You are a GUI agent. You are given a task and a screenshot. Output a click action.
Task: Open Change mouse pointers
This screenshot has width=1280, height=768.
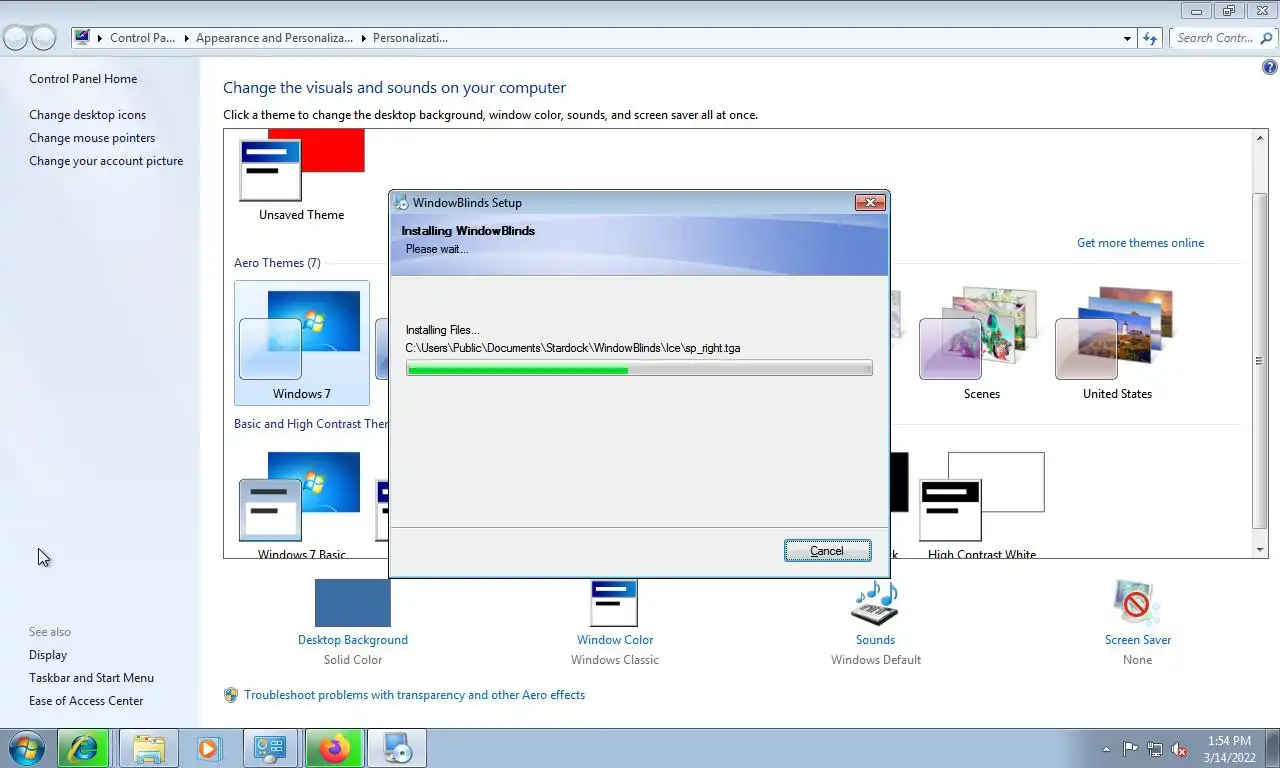pyautogui.click(x=92, y=138)
